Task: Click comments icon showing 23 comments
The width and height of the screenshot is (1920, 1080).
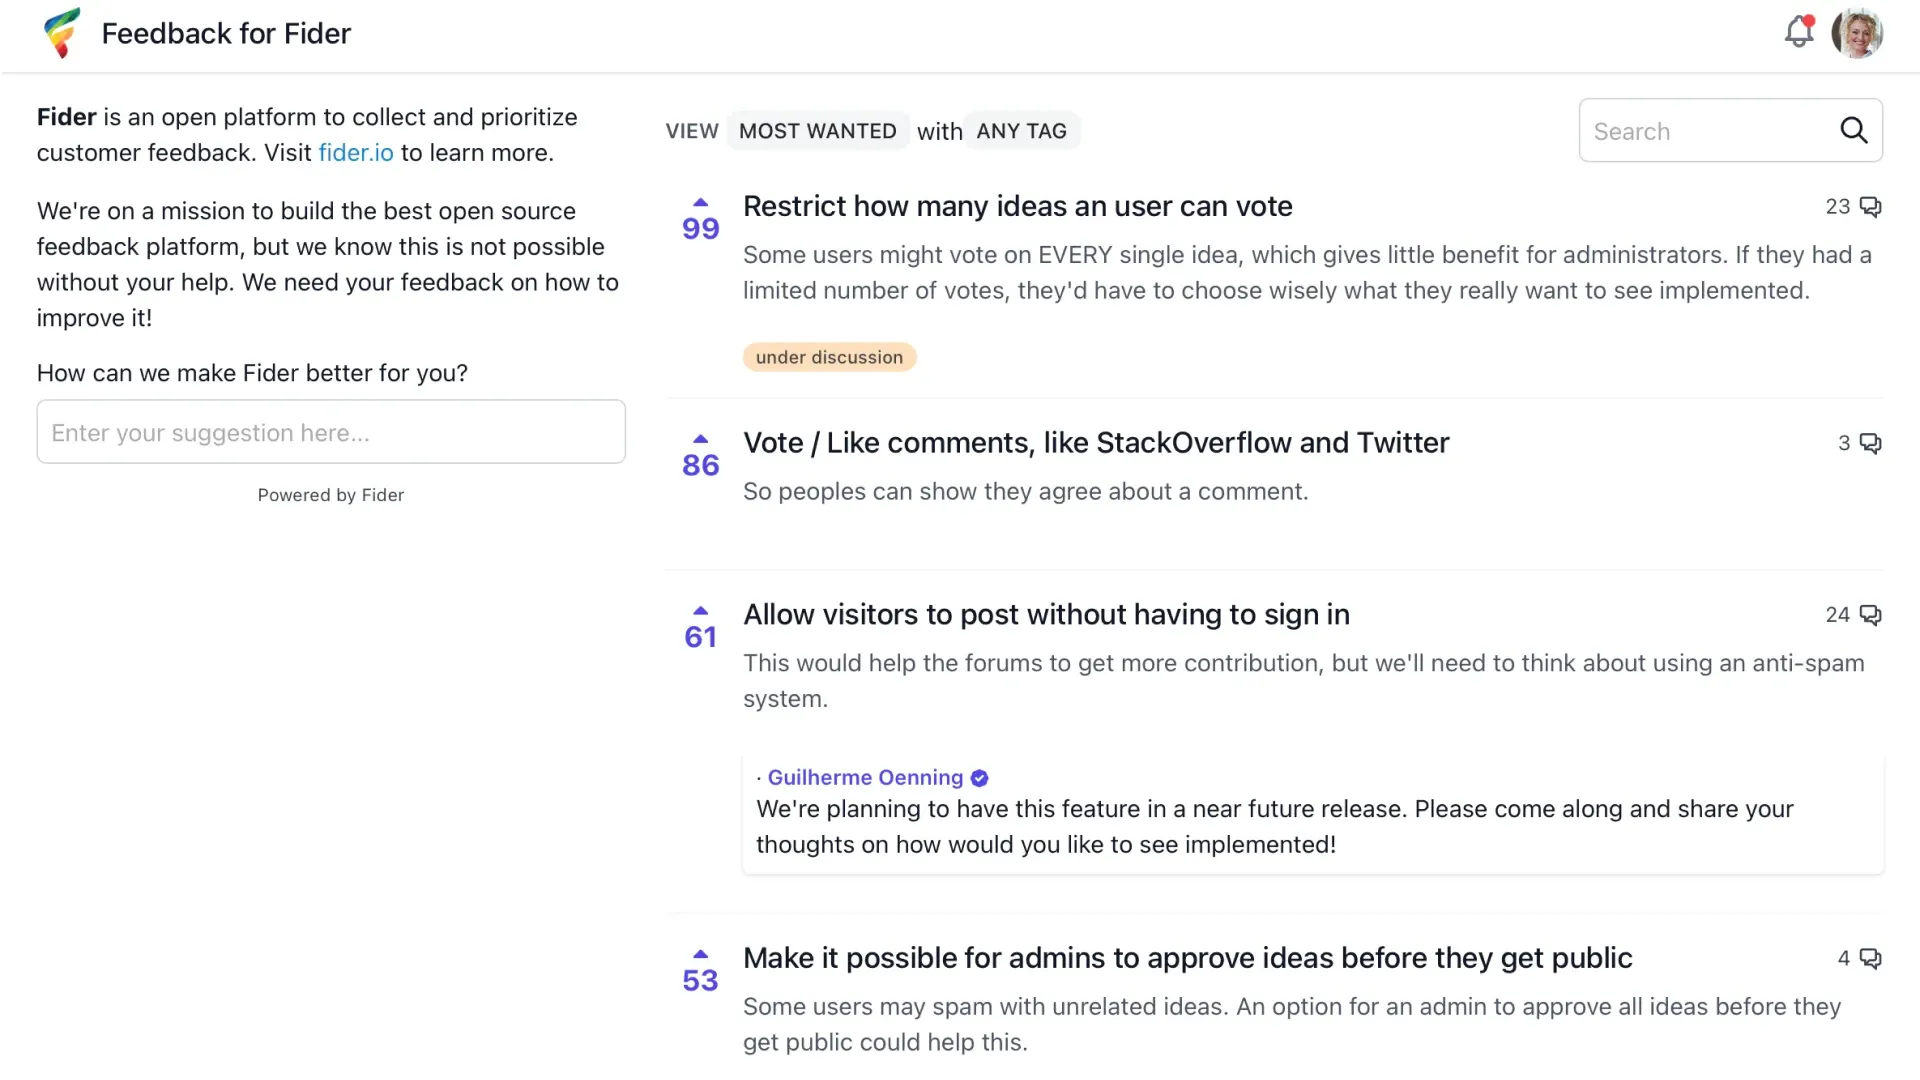Action: pyautogui.click(x=1870, y=207)
